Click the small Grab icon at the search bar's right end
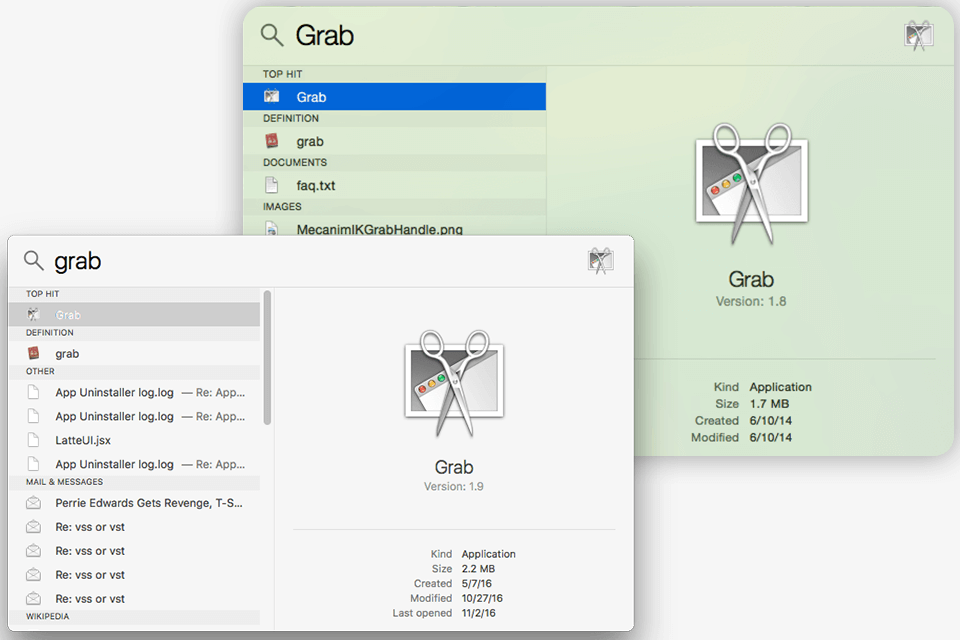This screenshot has height=640, width=960. tap(601, 261)
